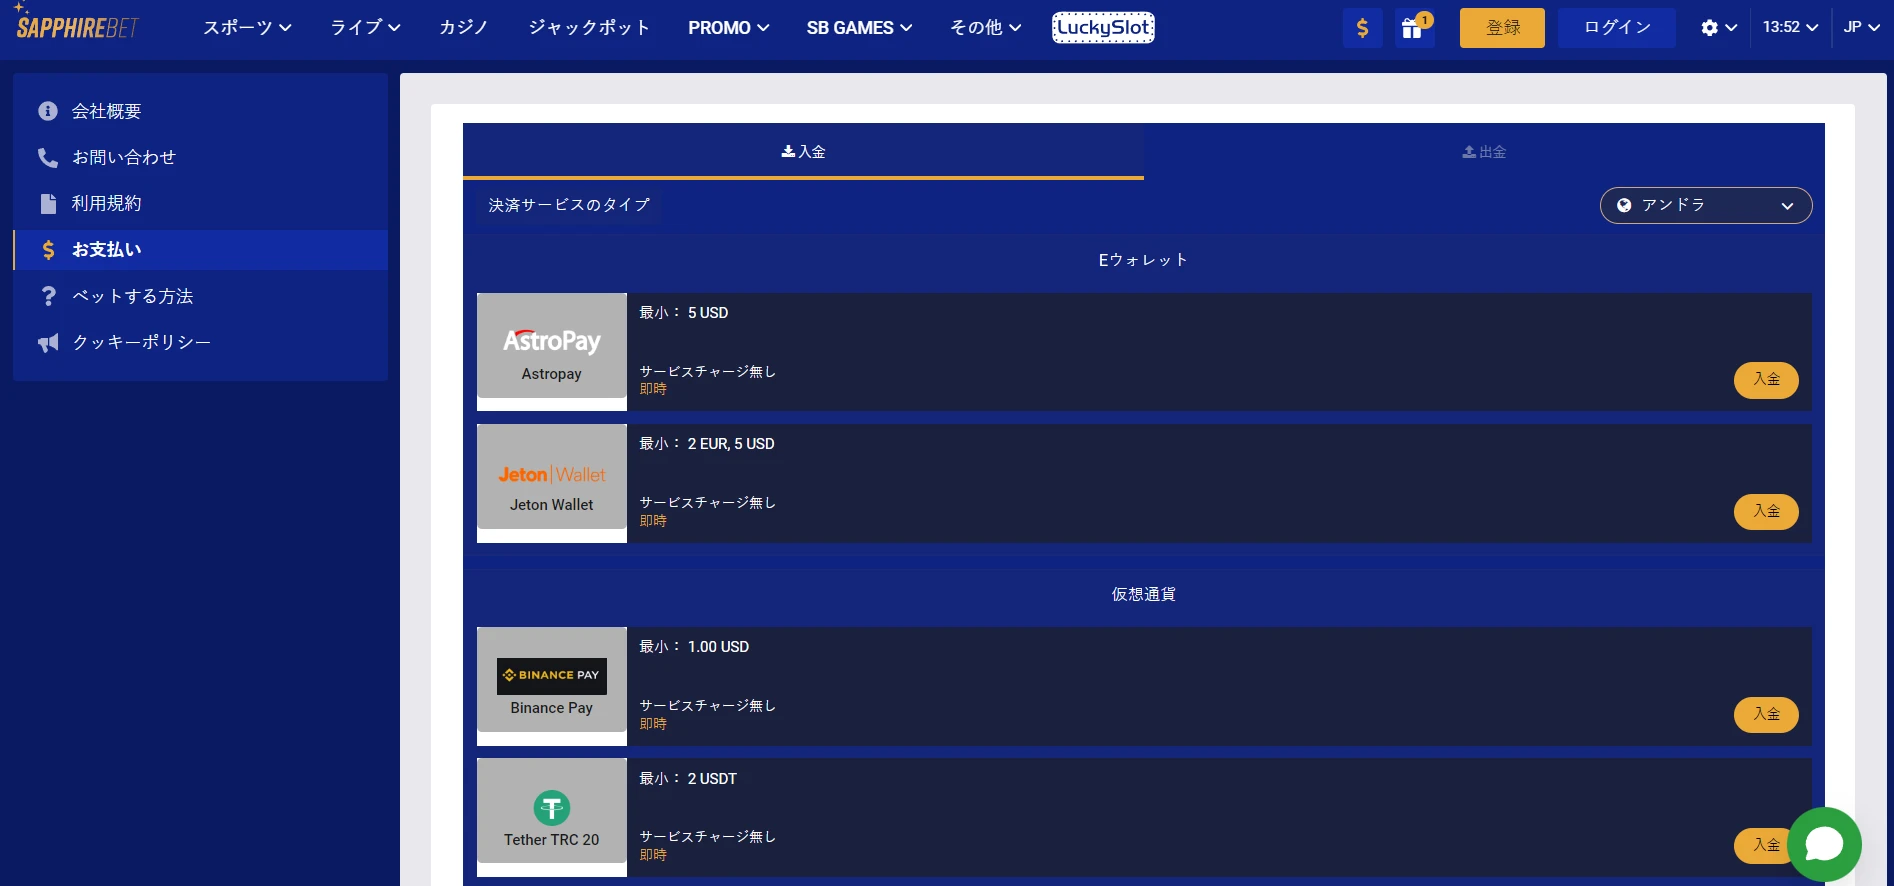This screenshot has width=1894, height=886.
Task: Switch to the 入金 deposit tab
Action: (803, 152)
